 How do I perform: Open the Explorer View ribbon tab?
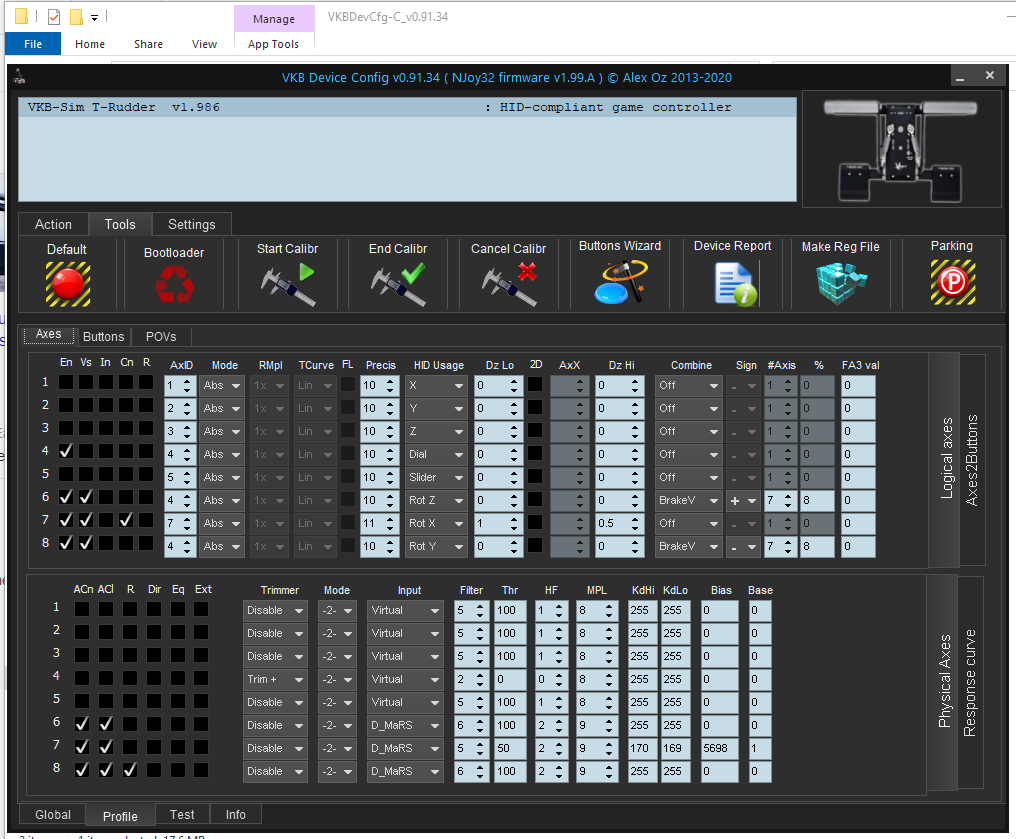coord(204,44)
